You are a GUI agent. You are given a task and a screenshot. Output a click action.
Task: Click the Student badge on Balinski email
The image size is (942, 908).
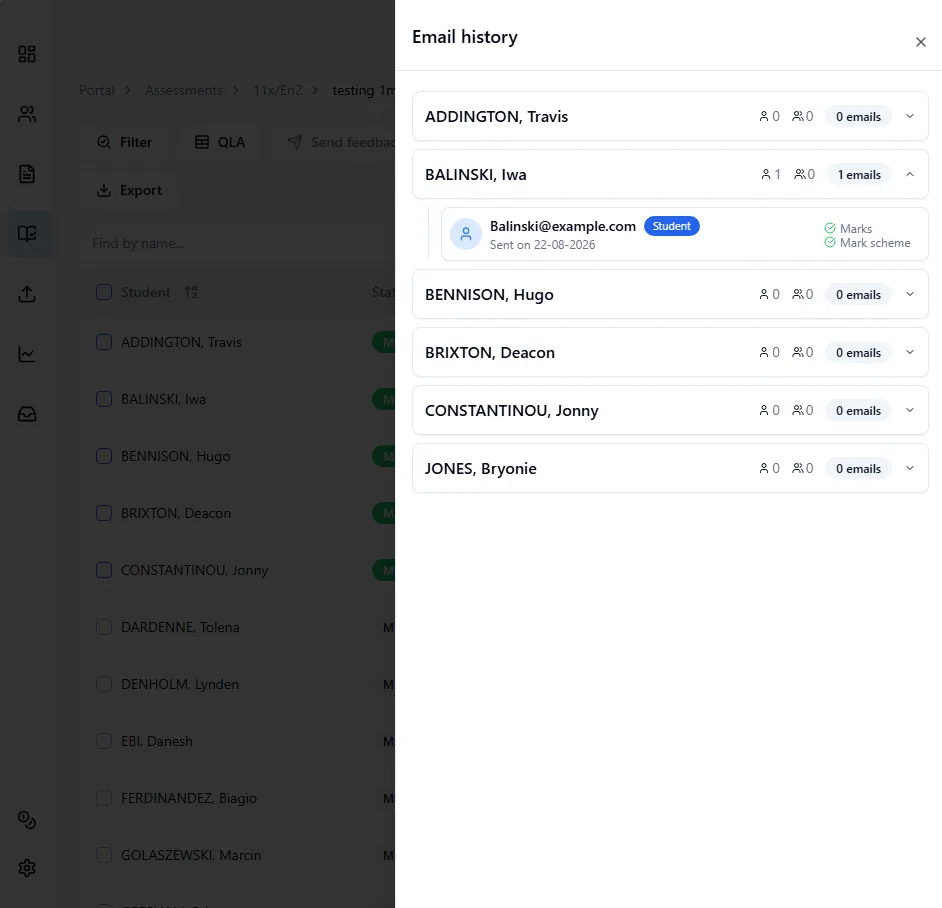coord(672,226)
